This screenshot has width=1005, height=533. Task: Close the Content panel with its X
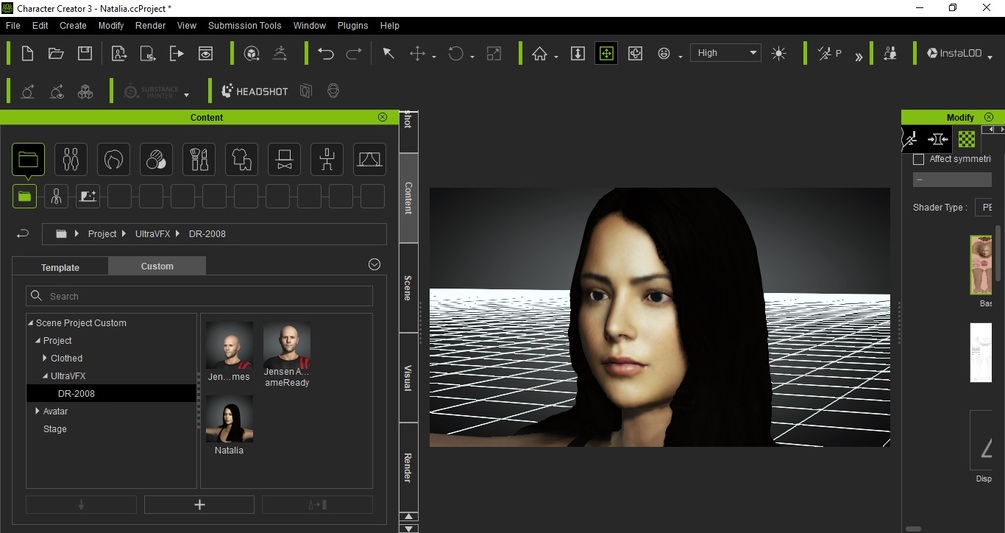click(x=383, y=117)
